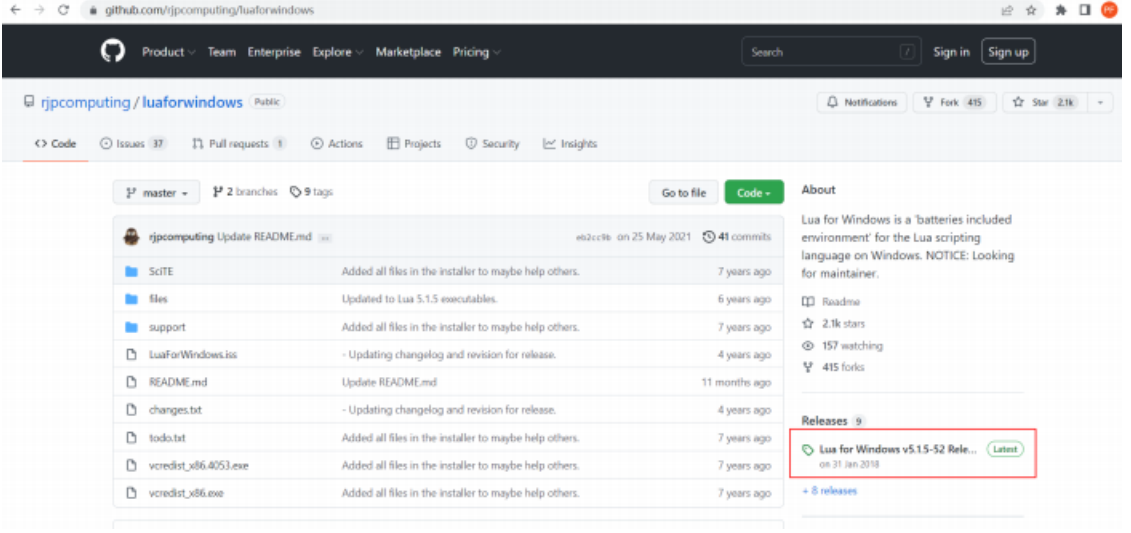Open Lua for Windows v5.1.5-52 release

tap(898, 449)
